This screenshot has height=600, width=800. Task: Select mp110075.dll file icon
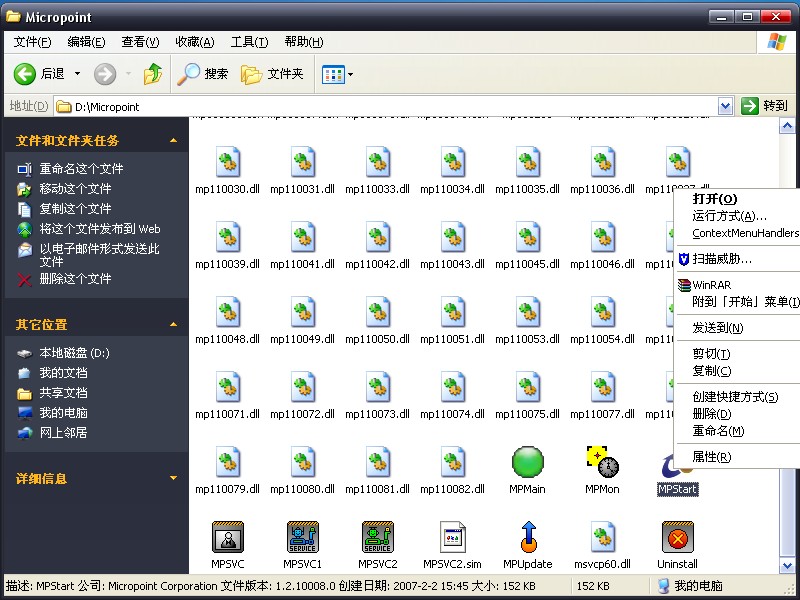point(528,387)
